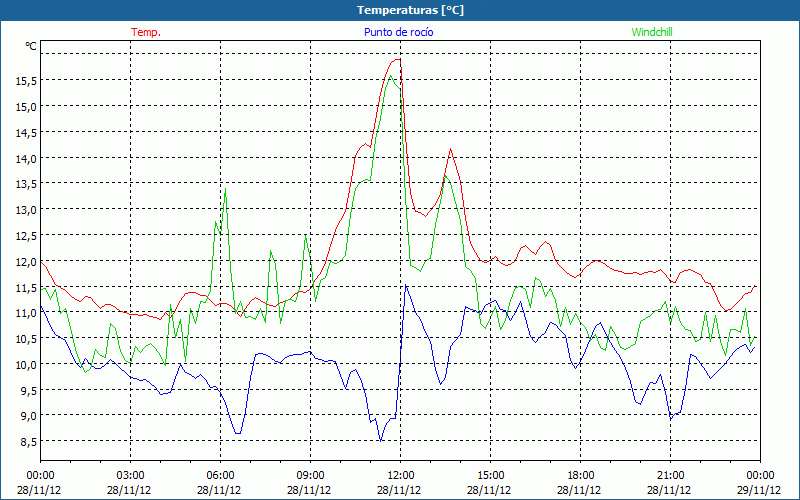This screenshot has height=500, width=800.
Task: Click the 11,5 y-axis value
Action: [27, 288]
